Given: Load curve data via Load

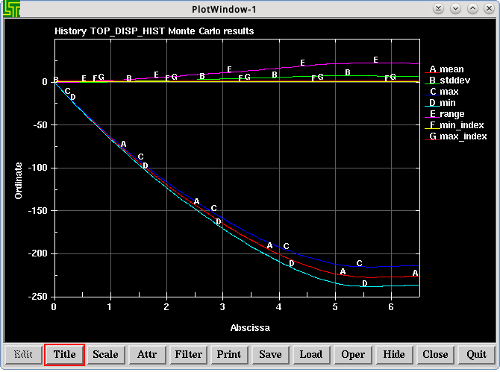Looking at the screenshot, I should pos(312,355).
